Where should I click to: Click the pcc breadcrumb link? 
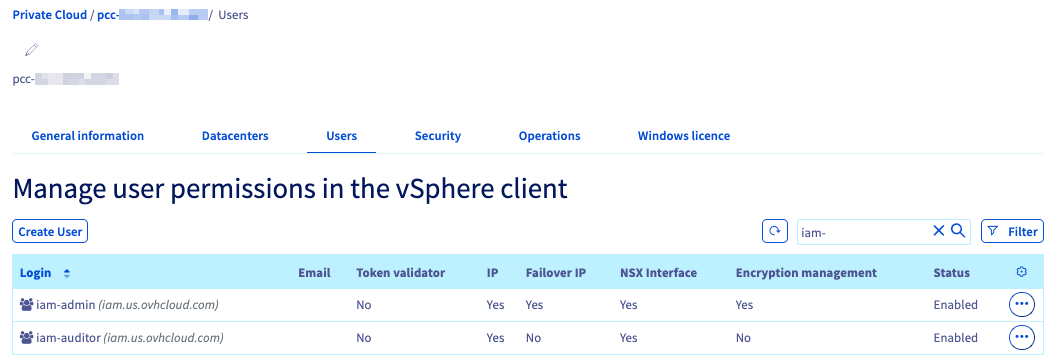coord(154,14)
